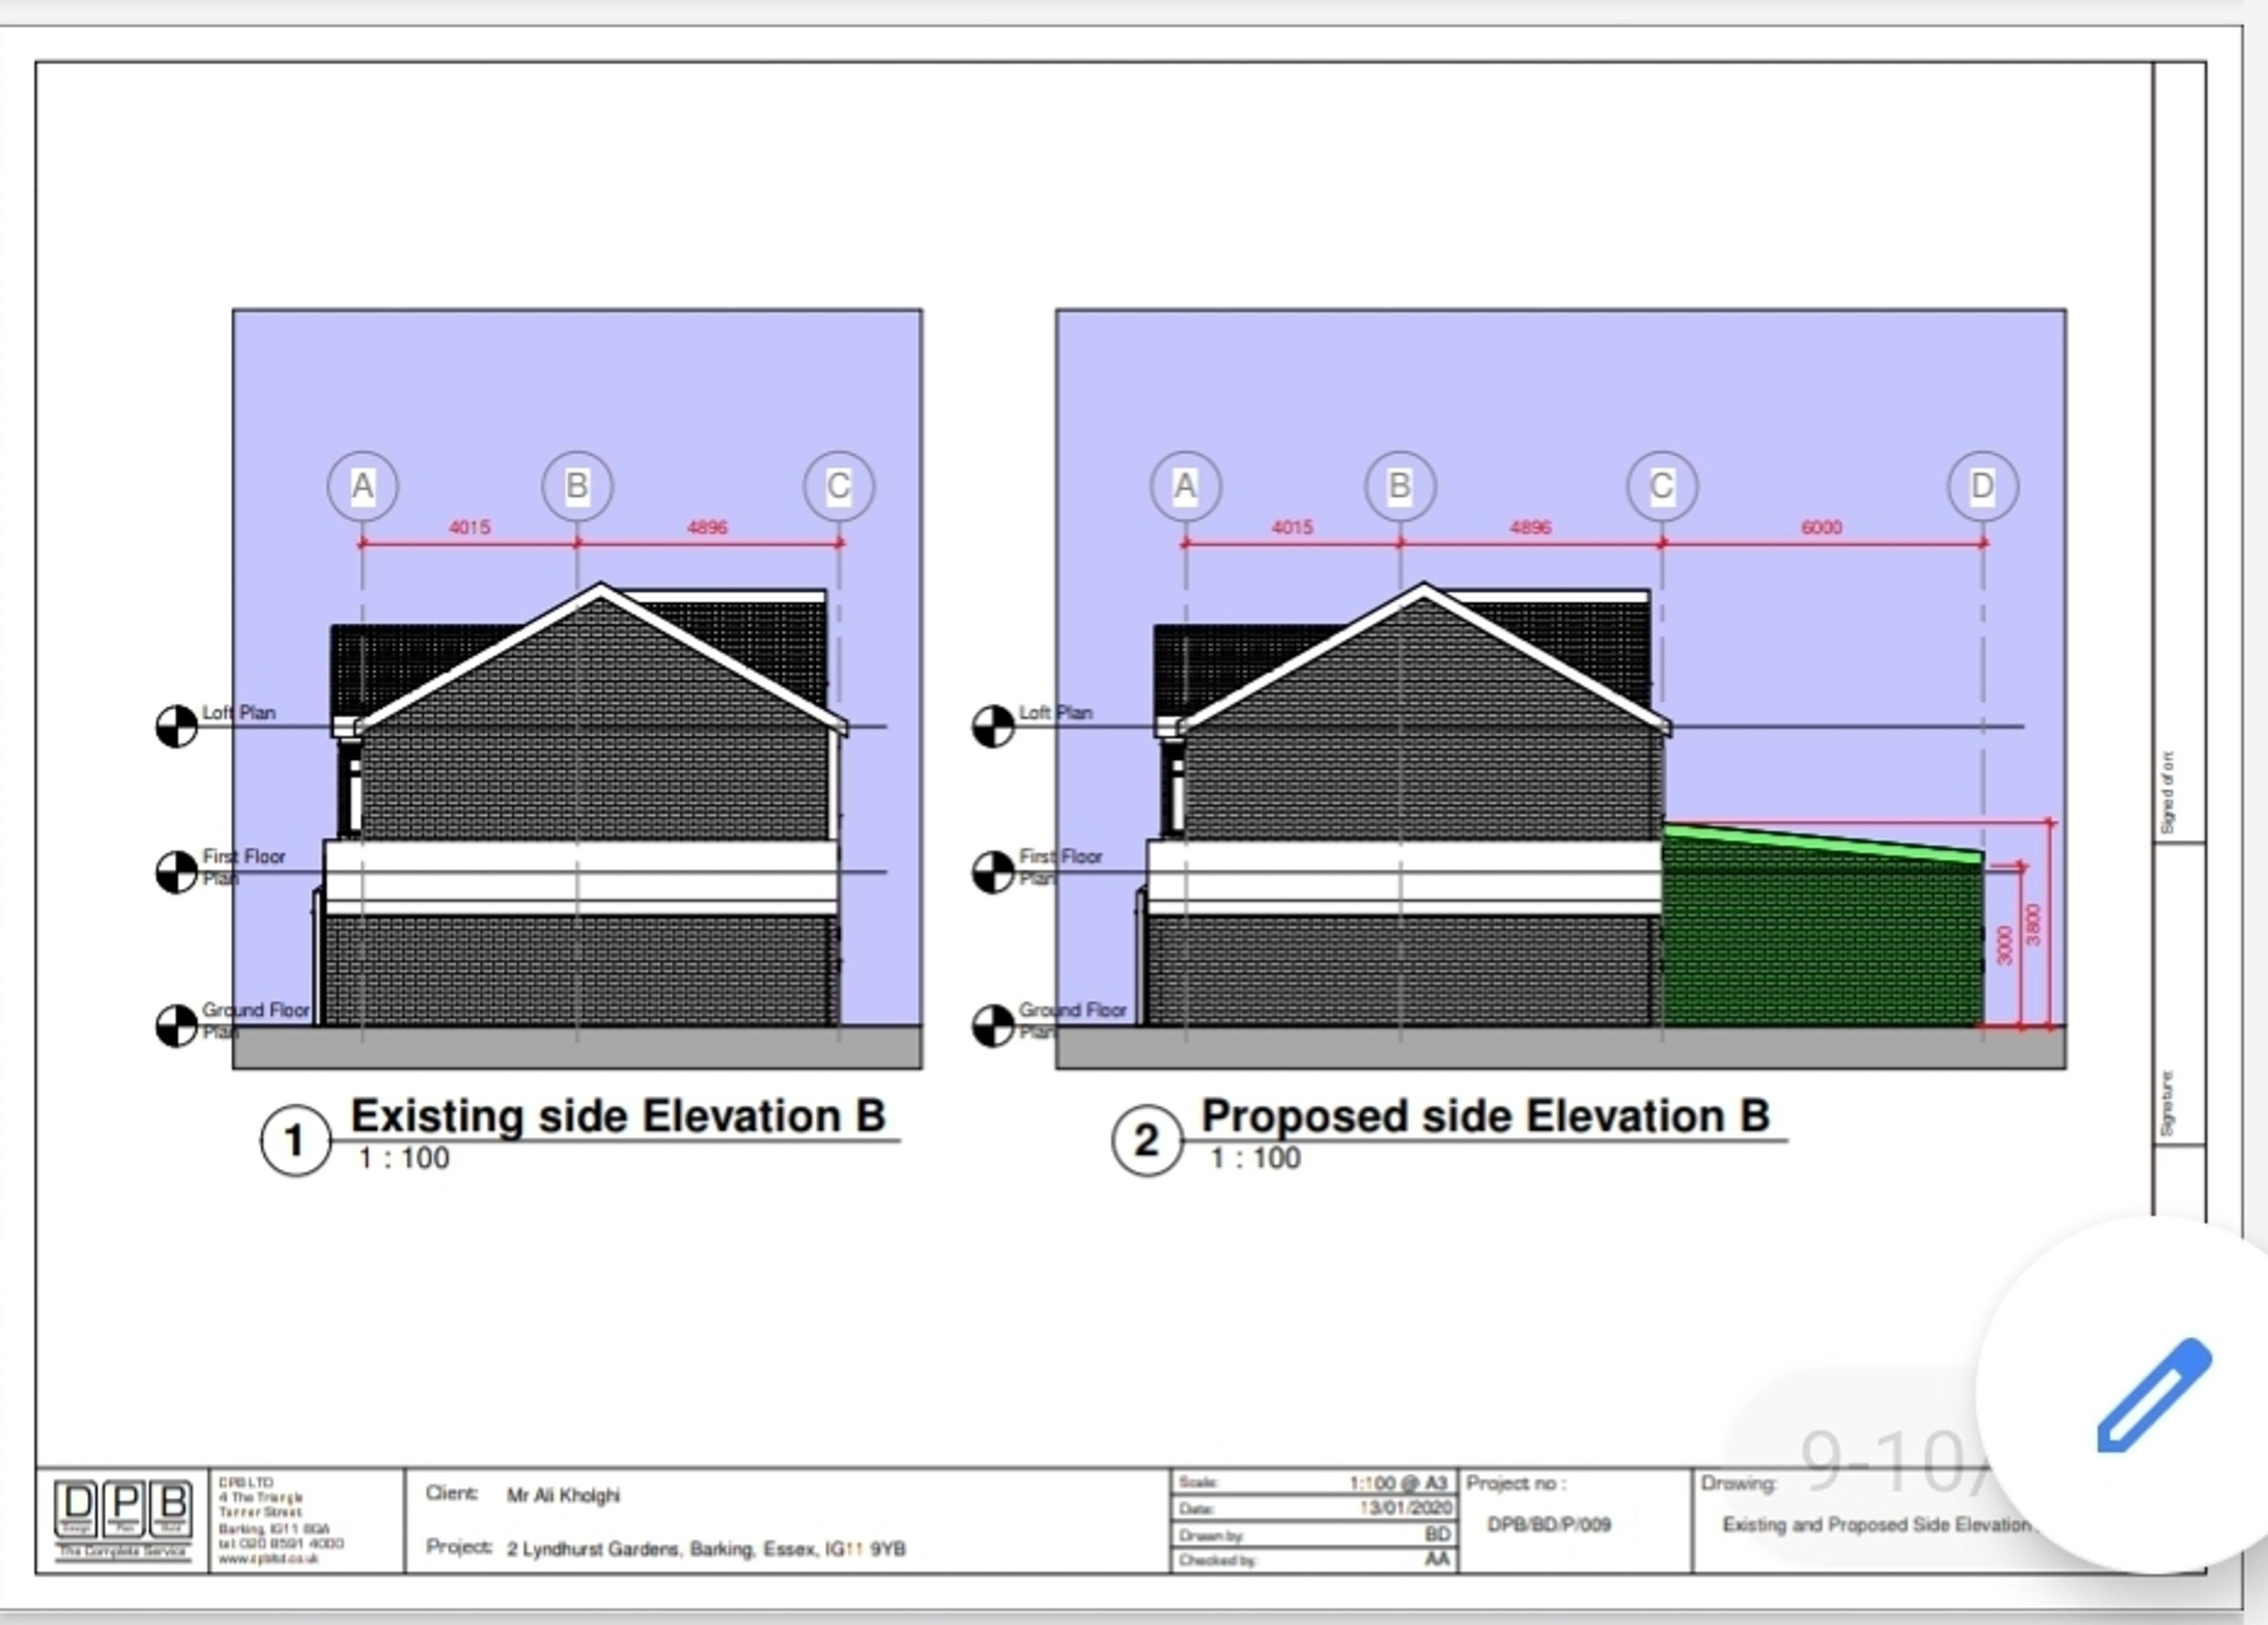Select grid bubble A in Existing elevation
Image resolution: width=2268 pixels, height=1625 pixels.
coord(362,486)
